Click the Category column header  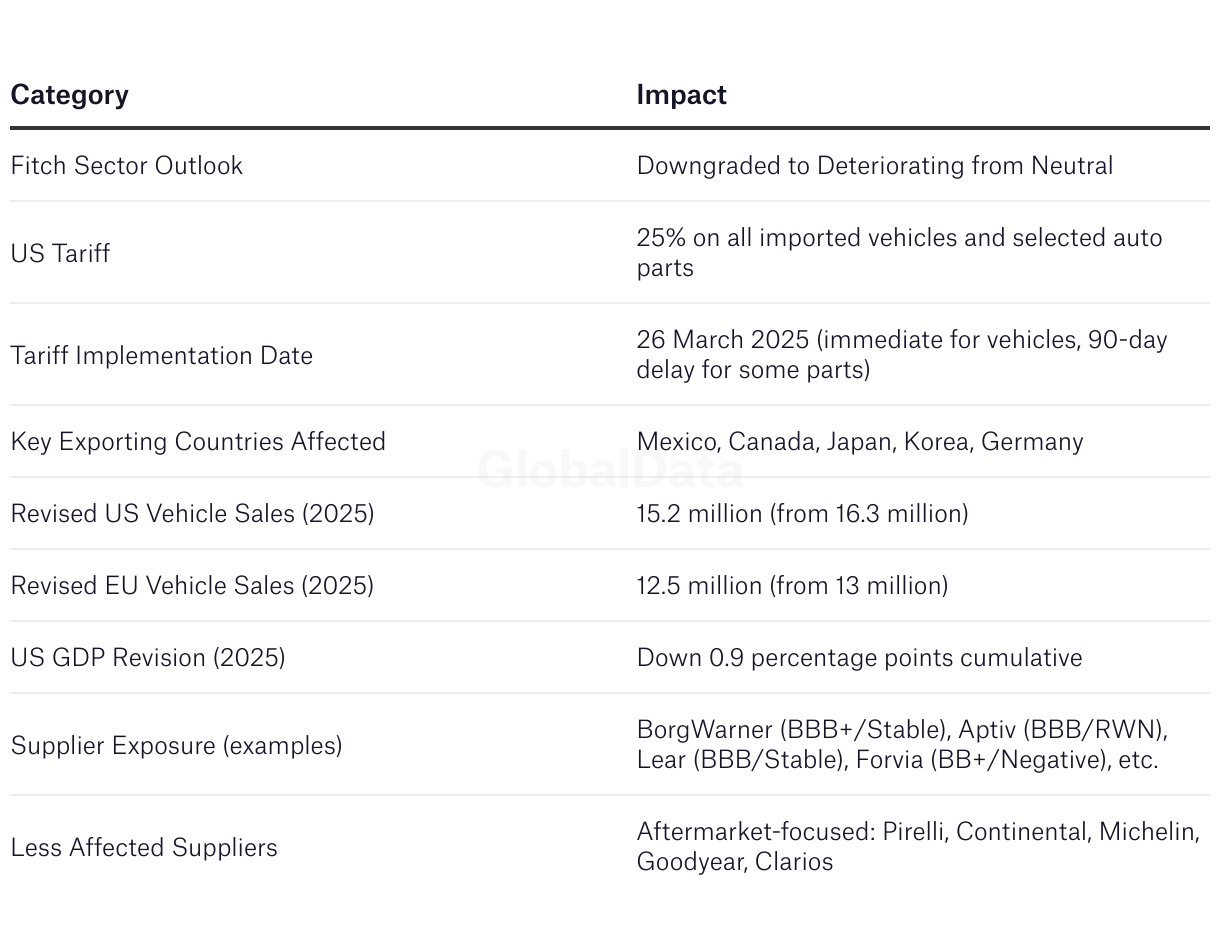pos(70,95)
